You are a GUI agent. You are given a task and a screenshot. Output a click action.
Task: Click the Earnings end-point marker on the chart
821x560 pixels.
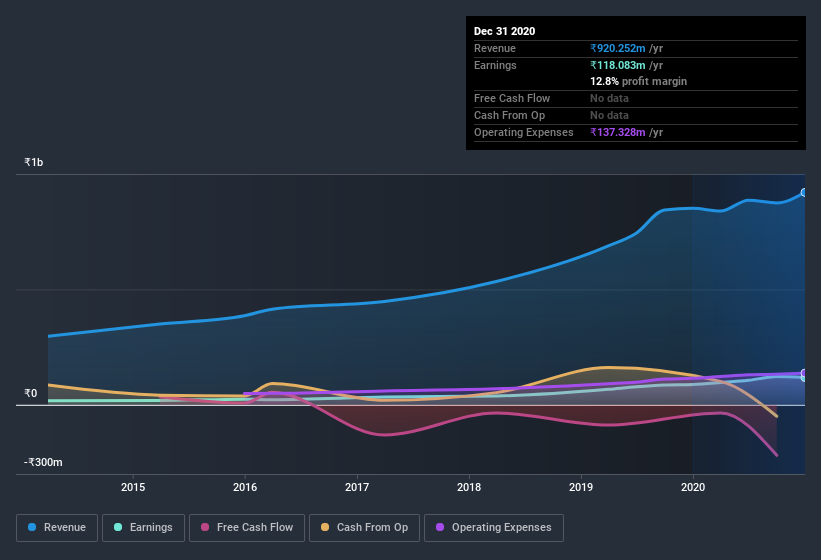tap(803, 378)
